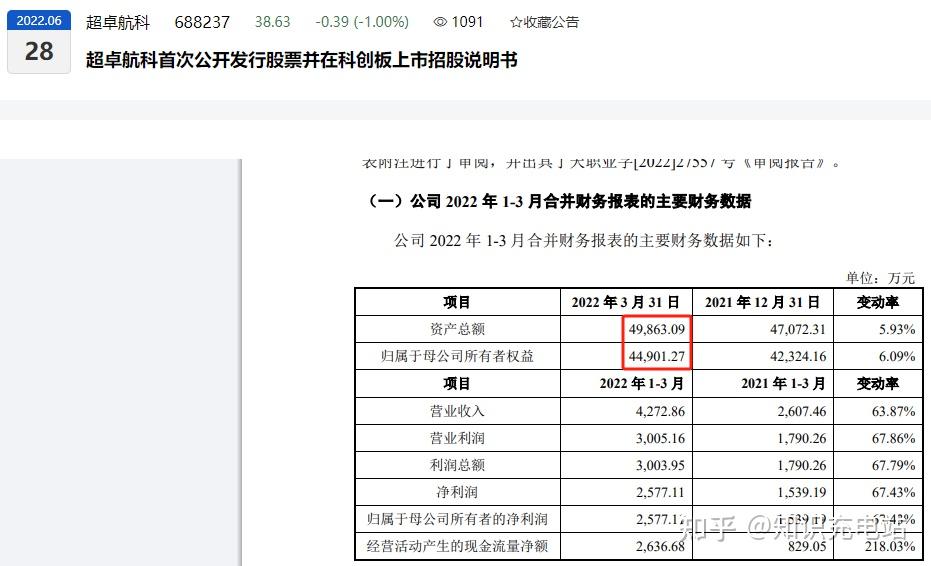Click the change rate 67.86%

point(894,438)
